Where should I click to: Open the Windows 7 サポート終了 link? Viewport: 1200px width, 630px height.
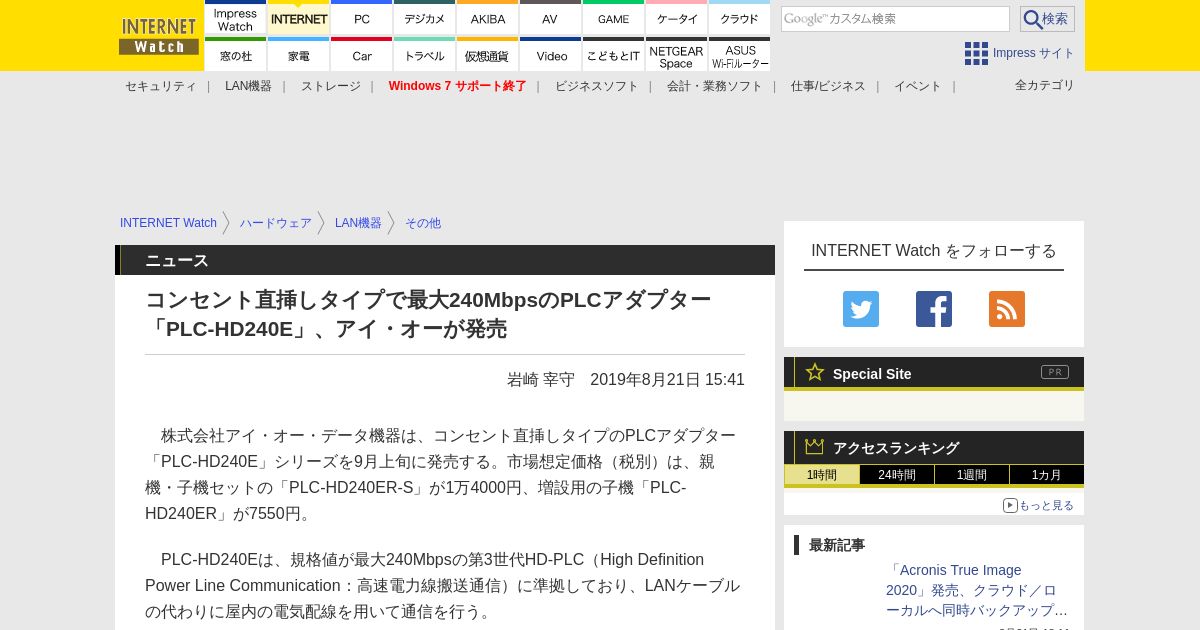458,86
